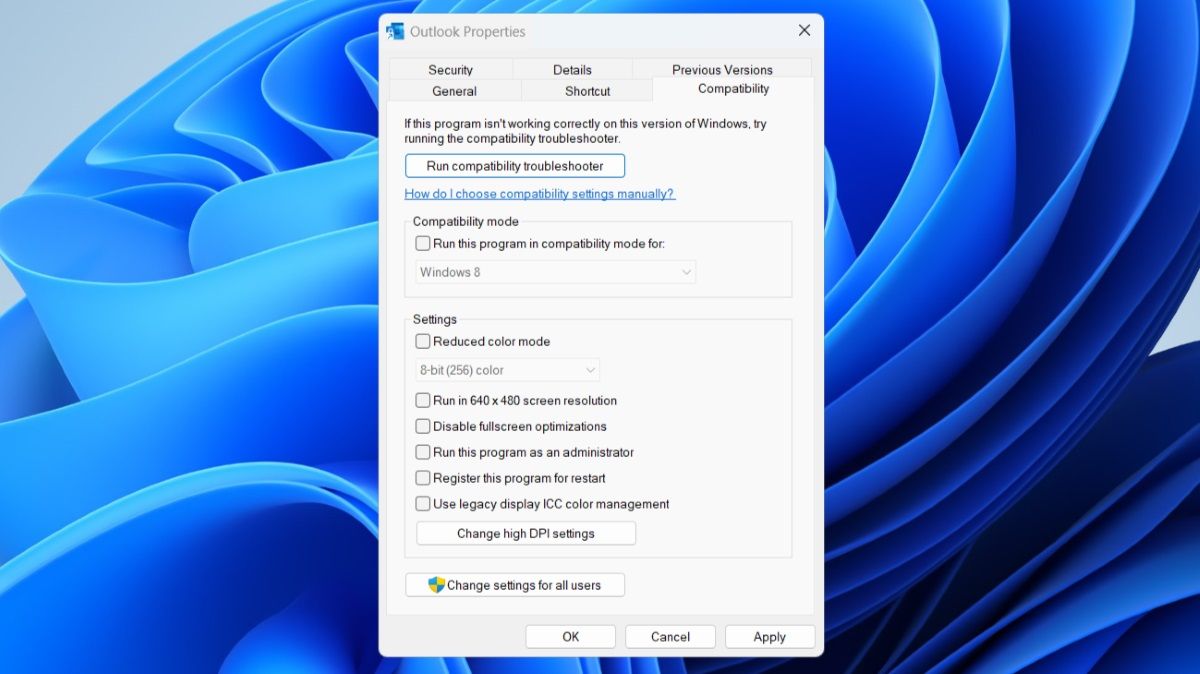Check Disable fullscreen optimizations
1200x674 pixels.
(423, 426)
